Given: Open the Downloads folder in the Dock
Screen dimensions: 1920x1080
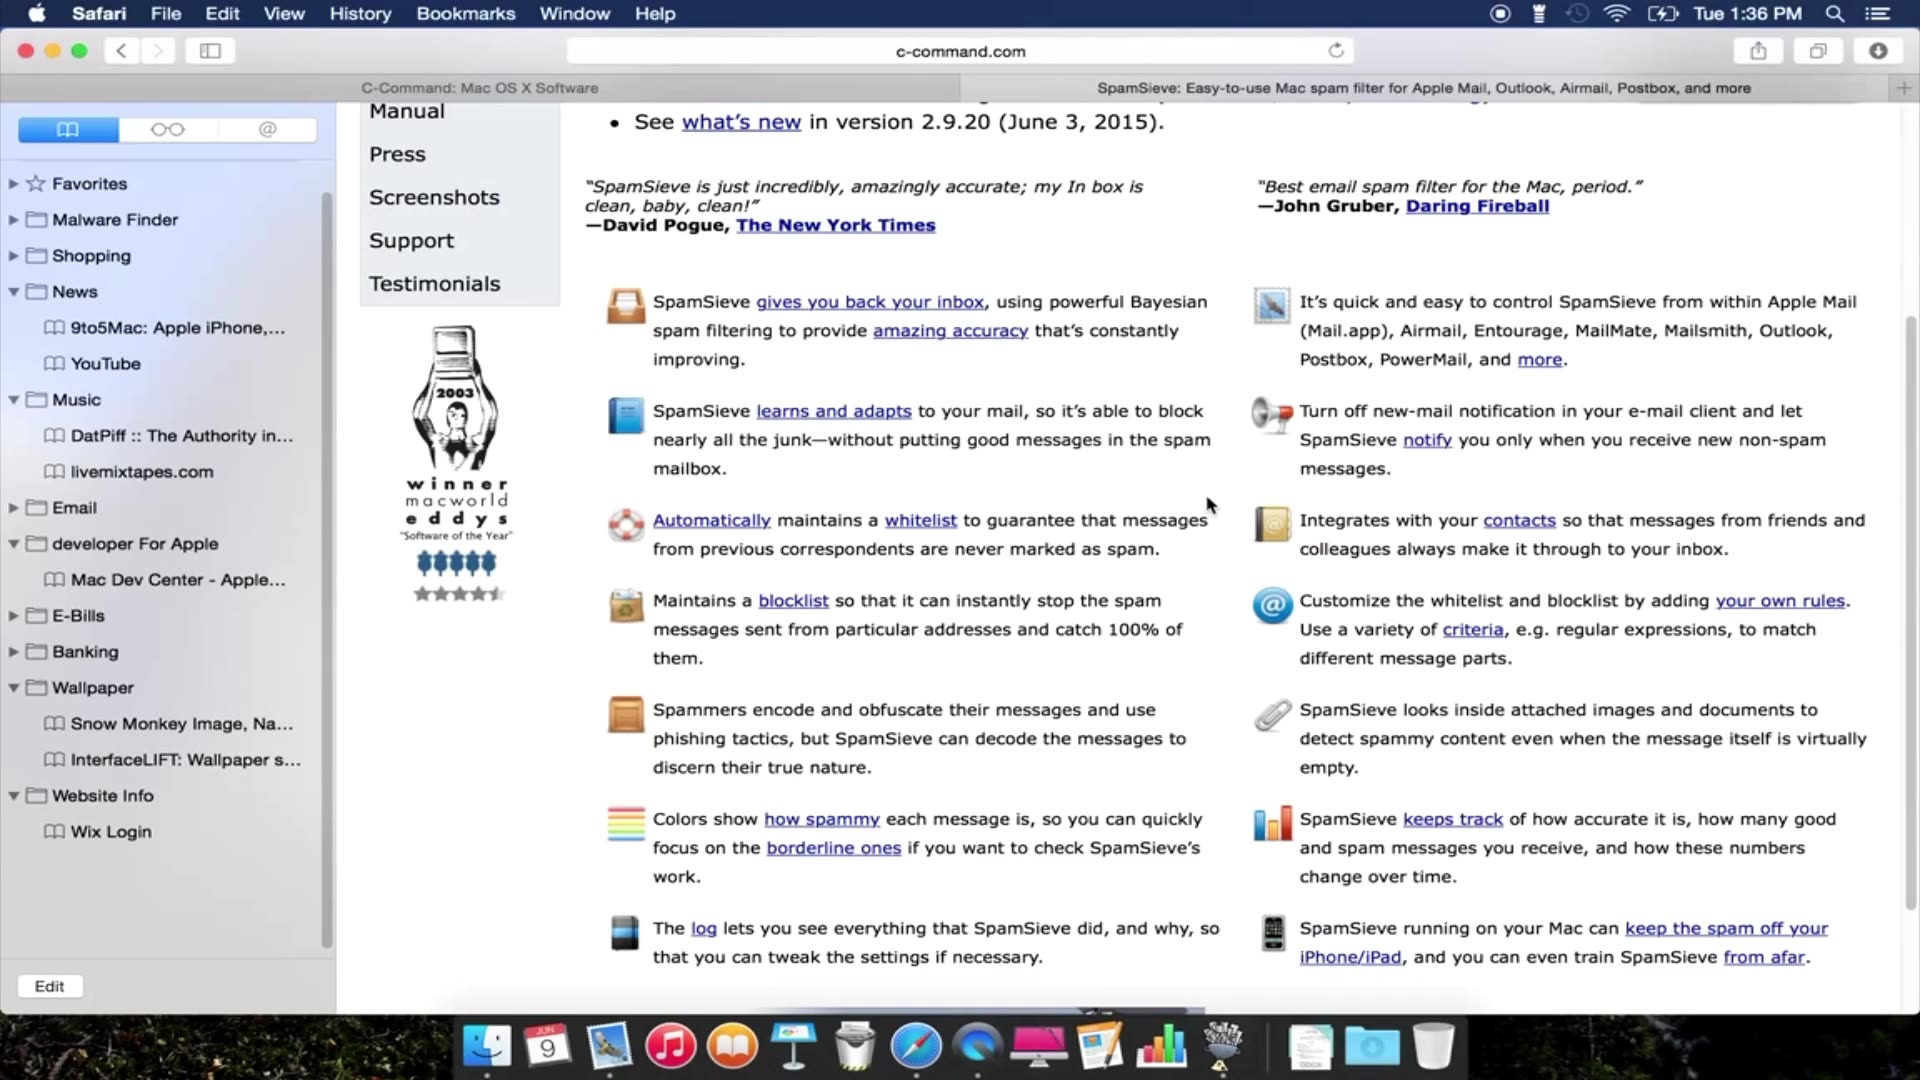Looking at the screenshot, I should coord(1372,1046).
